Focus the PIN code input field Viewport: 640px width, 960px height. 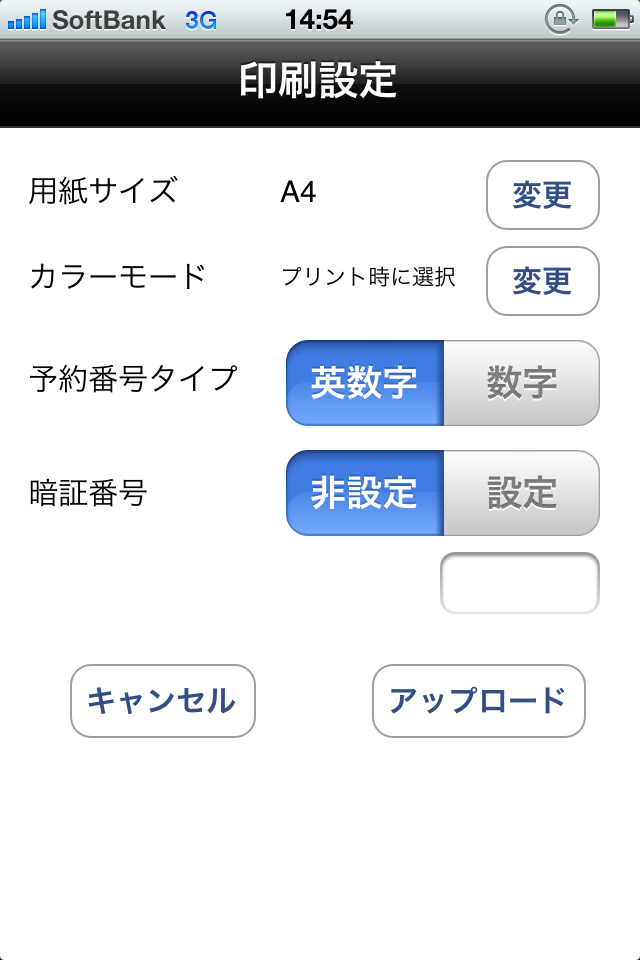520,583
